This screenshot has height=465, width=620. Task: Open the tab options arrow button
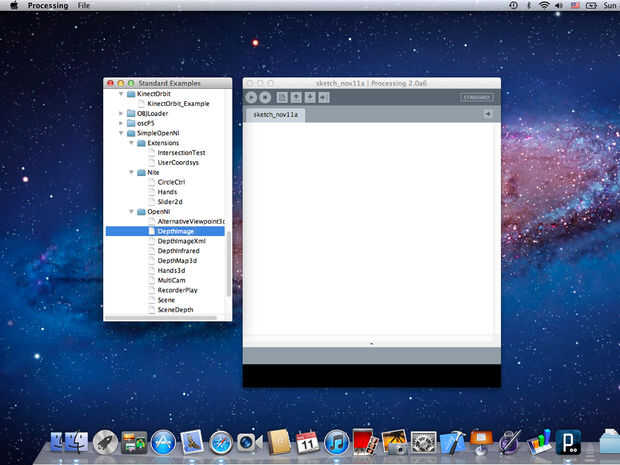pyautogui.click(x=487, y=114)
